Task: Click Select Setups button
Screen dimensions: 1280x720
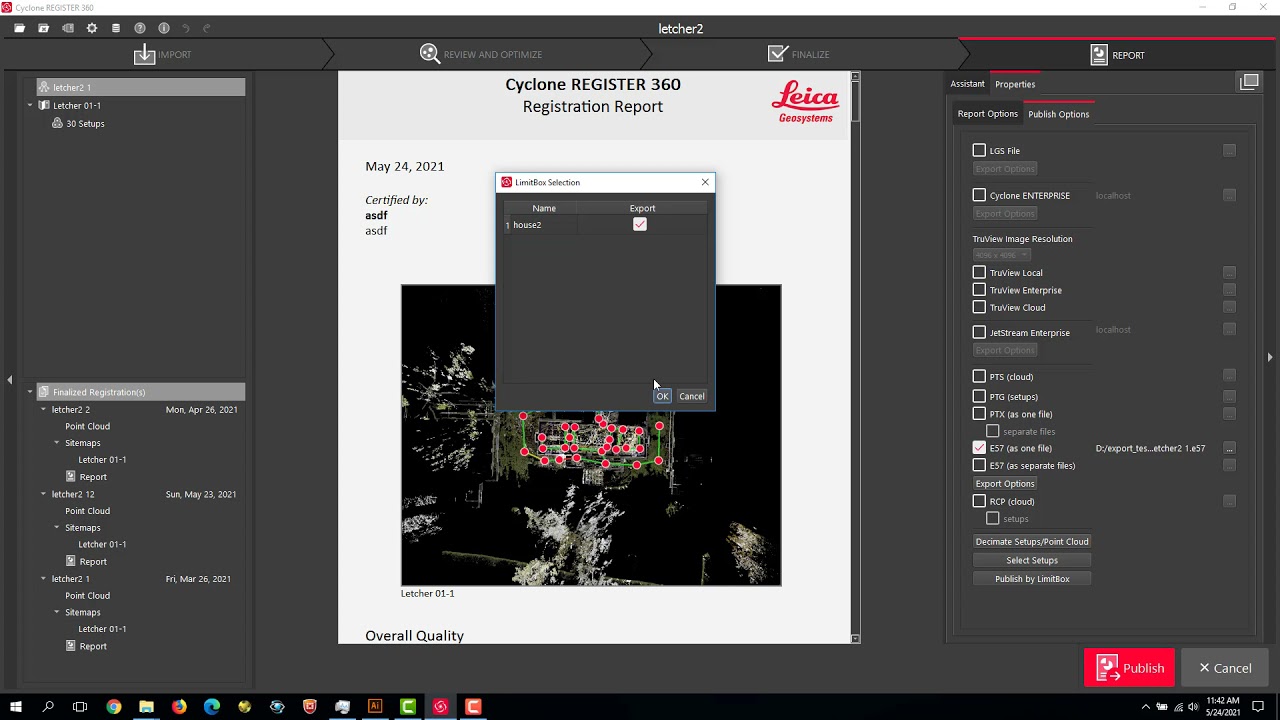Action: click(x=1032, y=560)
